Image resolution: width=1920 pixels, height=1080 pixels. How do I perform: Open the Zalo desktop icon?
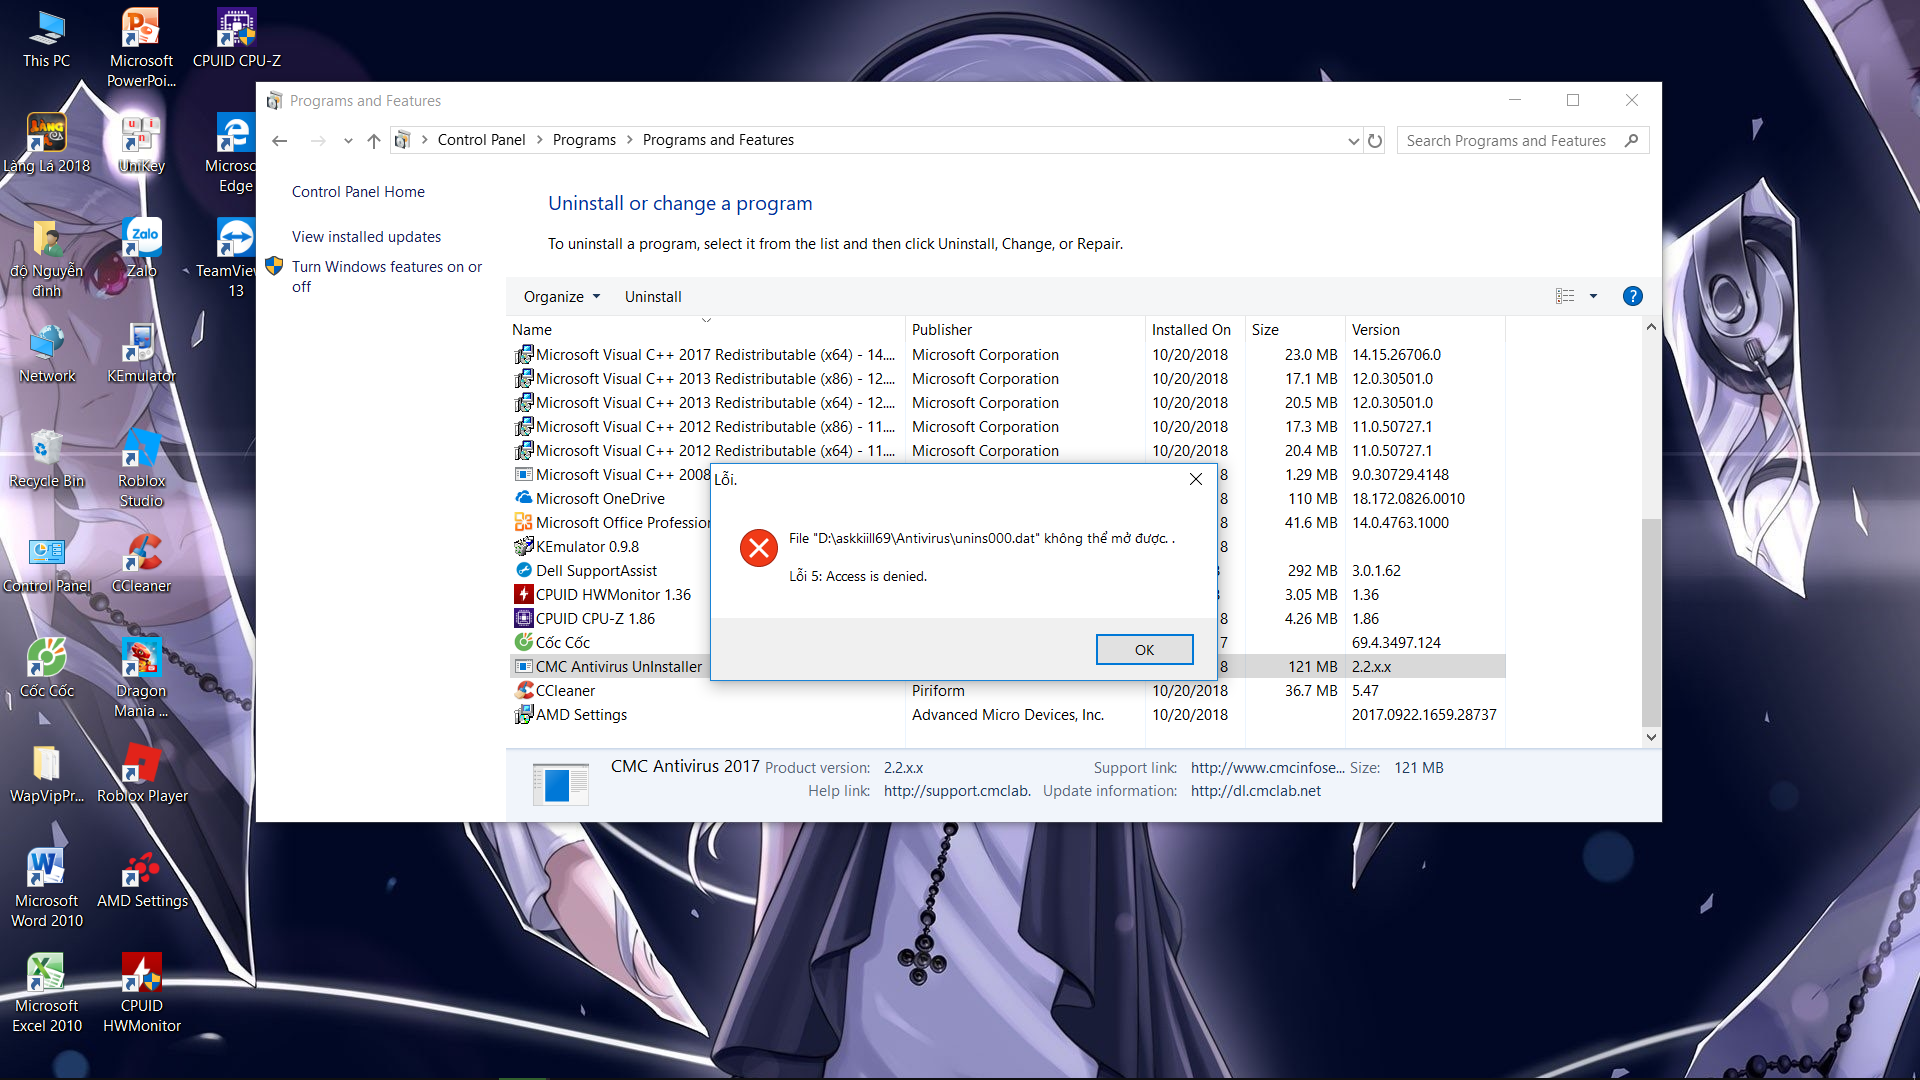click(141, 248)
